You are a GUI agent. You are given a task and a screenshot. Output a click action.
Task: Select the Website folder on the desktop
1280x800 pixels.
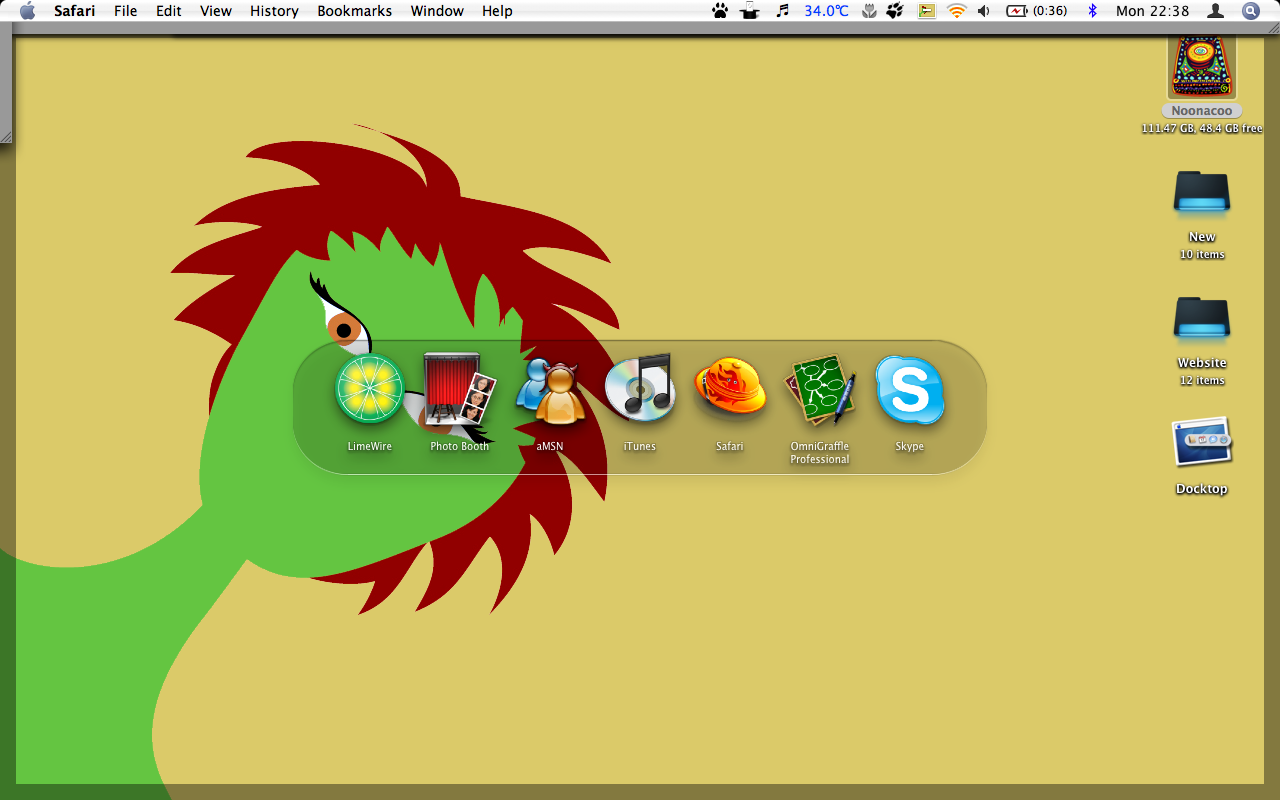(x=1202, y=318)
